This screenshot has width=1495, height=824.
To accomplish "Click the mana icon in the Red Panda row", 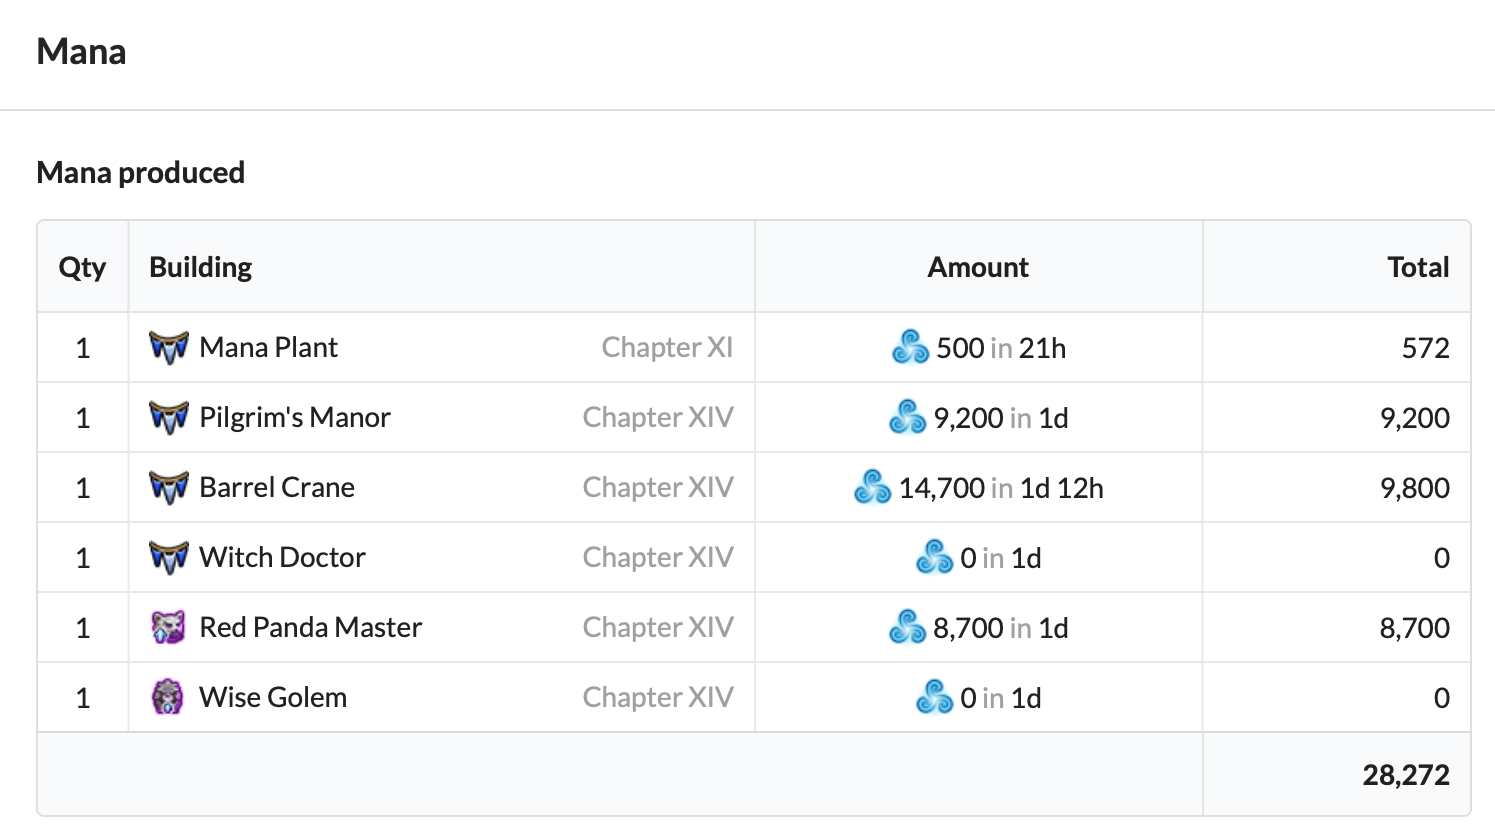I will click(x=904, y=628).
